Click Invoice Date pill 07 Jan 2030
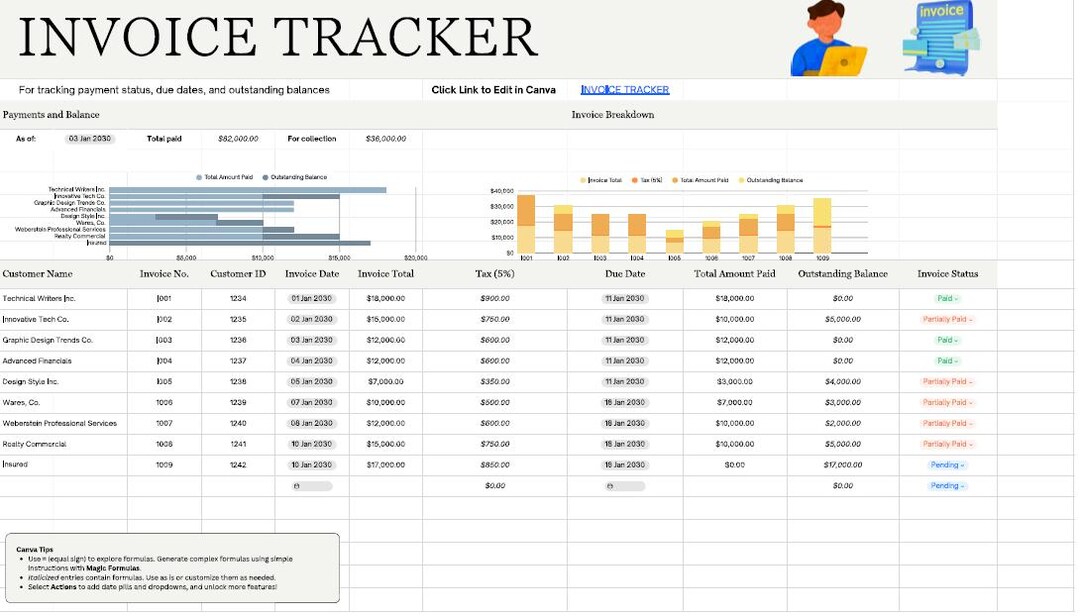Viewport: 1080px width, 616px height. (311, 402)
